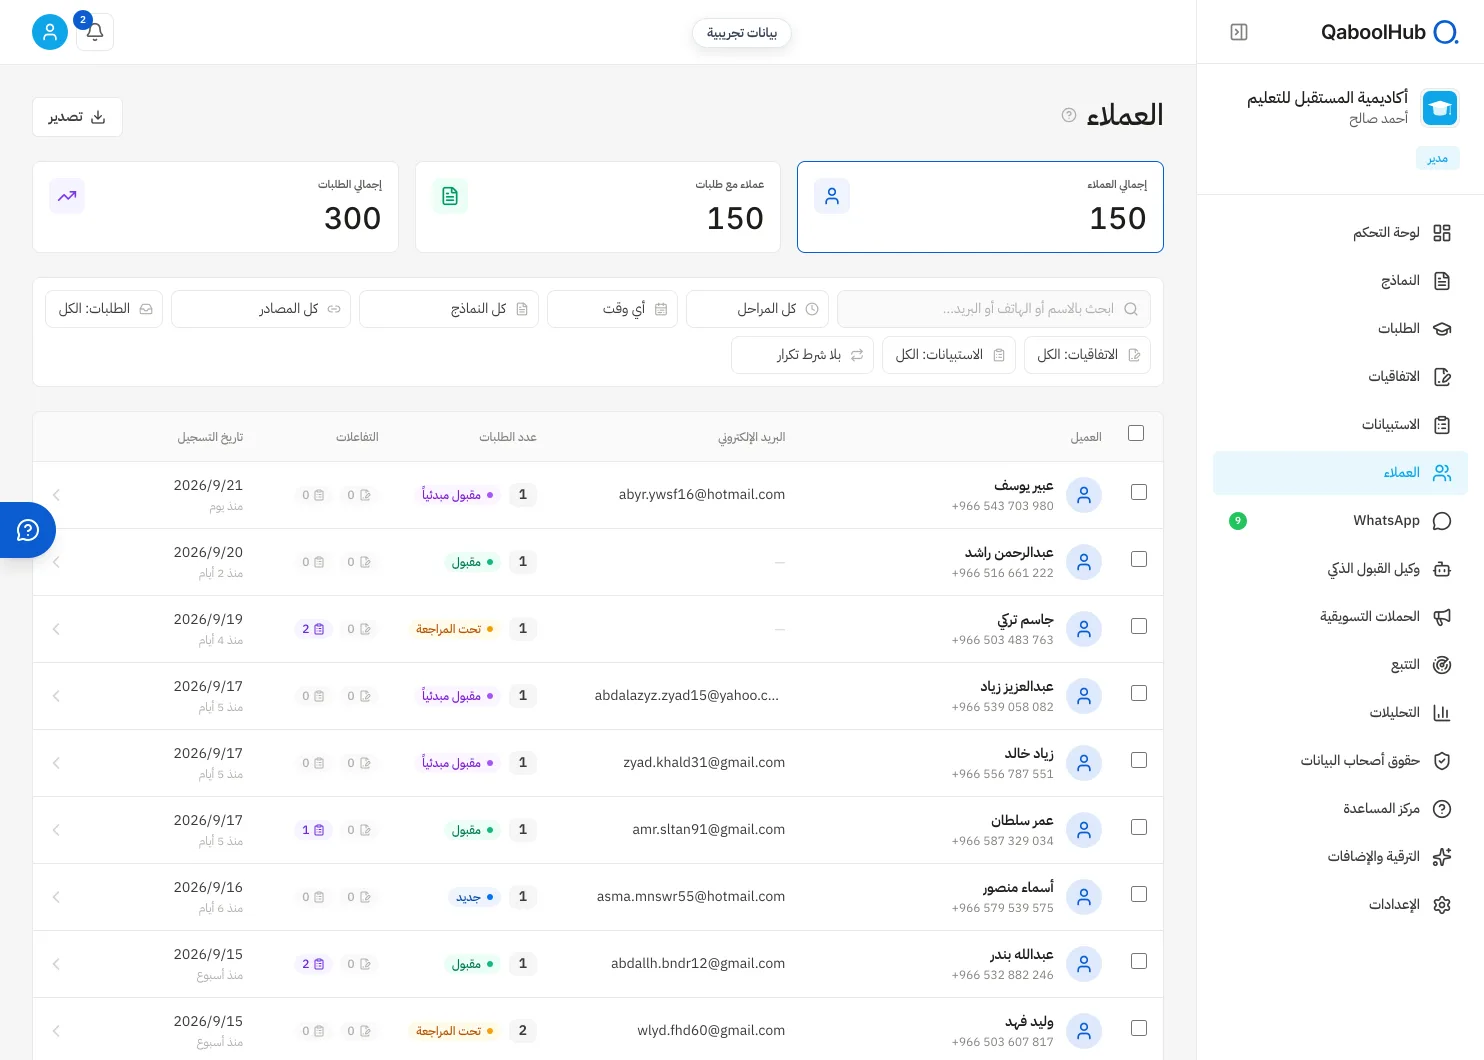Image resolution: width=1484 pixels, height=1060 pixels.
Task: Open the كل المراحل stages dropdown
Action: click(758, 309)
